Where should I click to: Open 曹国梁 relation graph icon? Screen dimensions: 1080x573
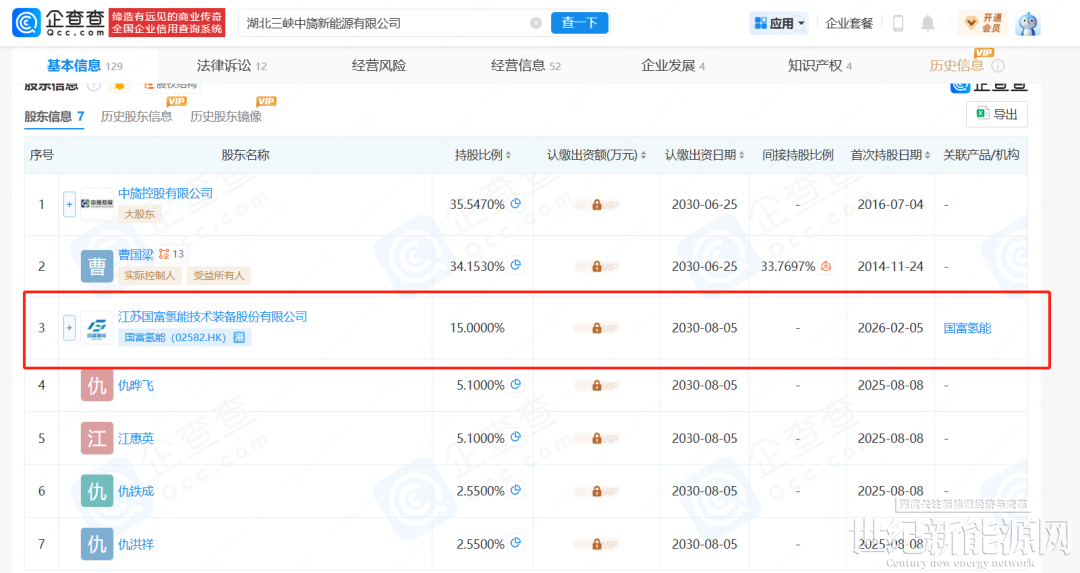(164, 254)
